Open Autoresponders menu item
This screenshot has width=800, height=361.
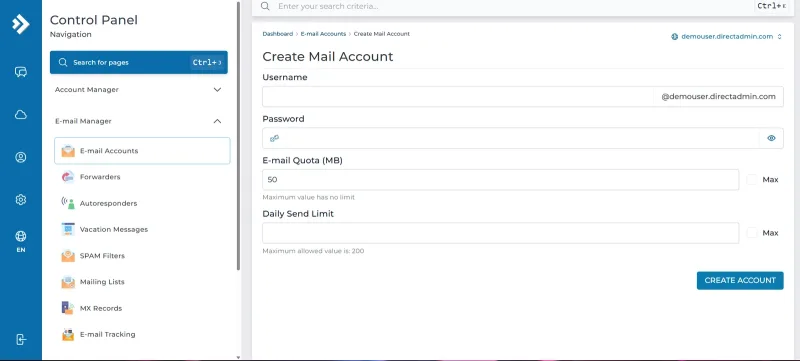click(142, 203)
